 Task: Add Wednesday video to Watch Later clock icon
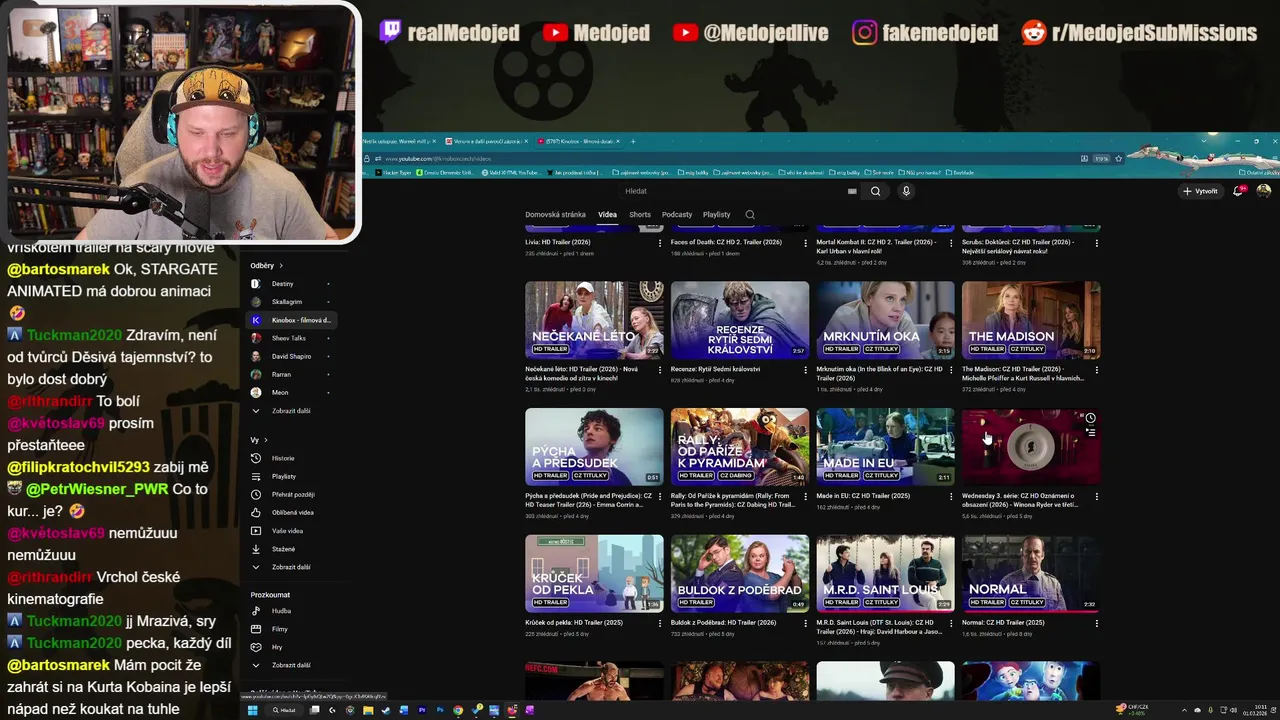1090,418
